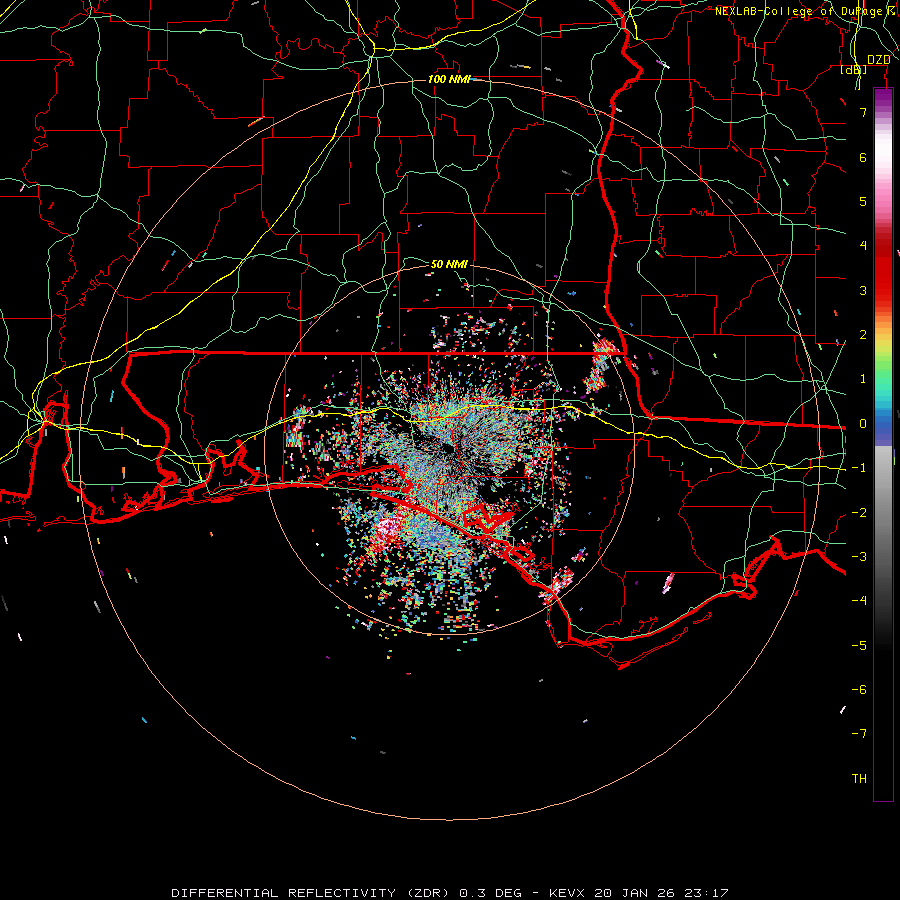This screenshot has height=900, width=900.
Task: Click the scale label '-7'
Action: coord(859,734)
